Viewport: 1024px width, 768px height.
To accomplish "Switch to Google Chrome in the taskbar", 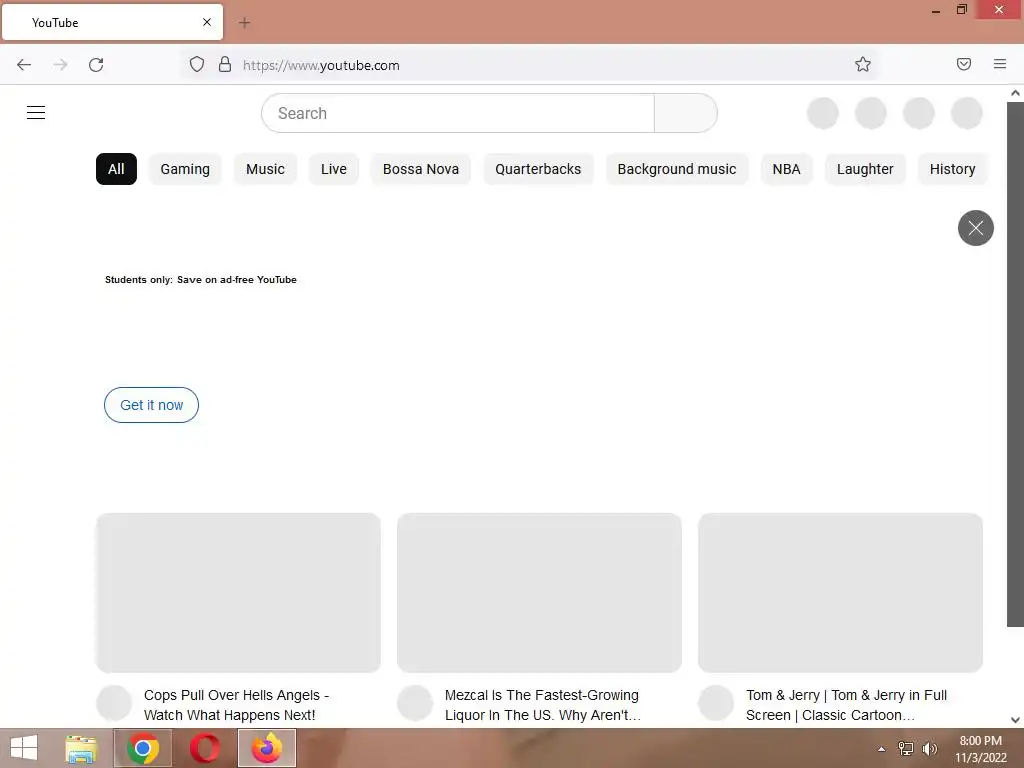I will [143, 748].
